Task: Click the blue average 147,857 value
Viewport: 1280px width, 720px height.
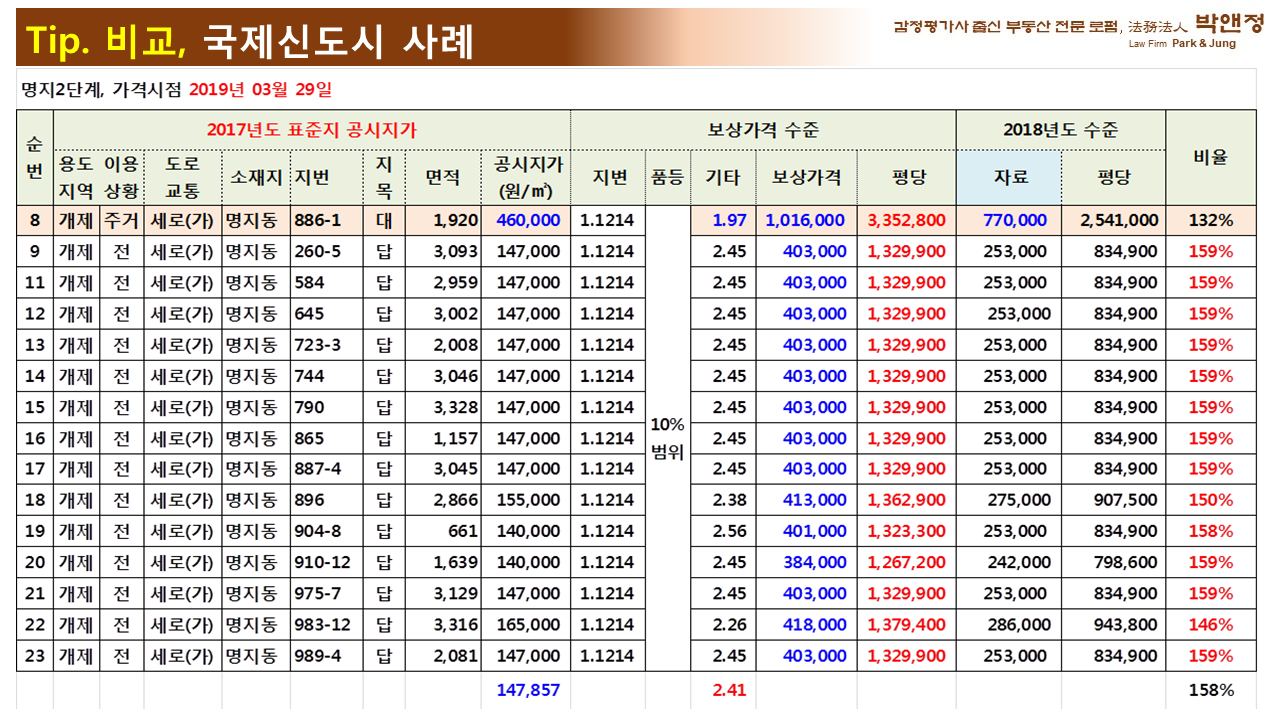Action: tap(528, 690)
